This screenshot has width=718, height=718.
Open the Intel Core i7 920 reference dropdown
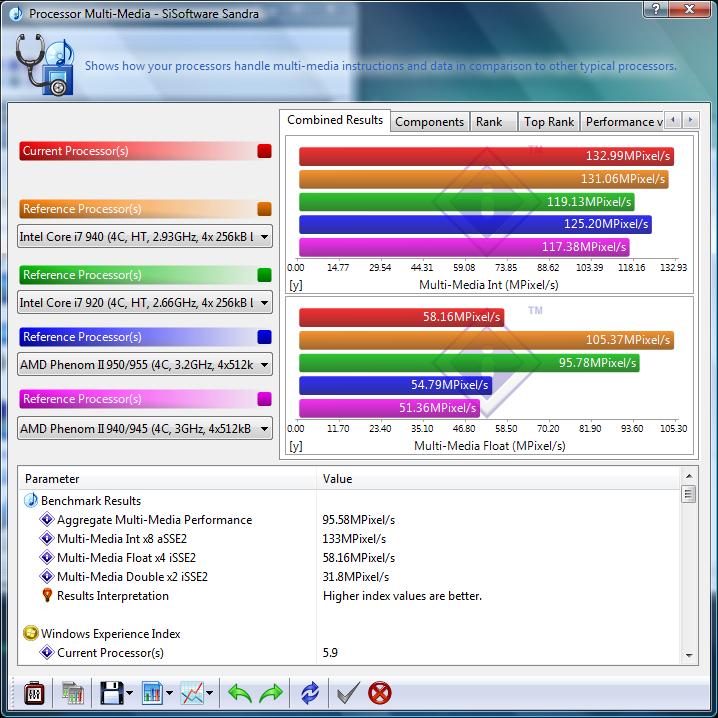[145, 302]
